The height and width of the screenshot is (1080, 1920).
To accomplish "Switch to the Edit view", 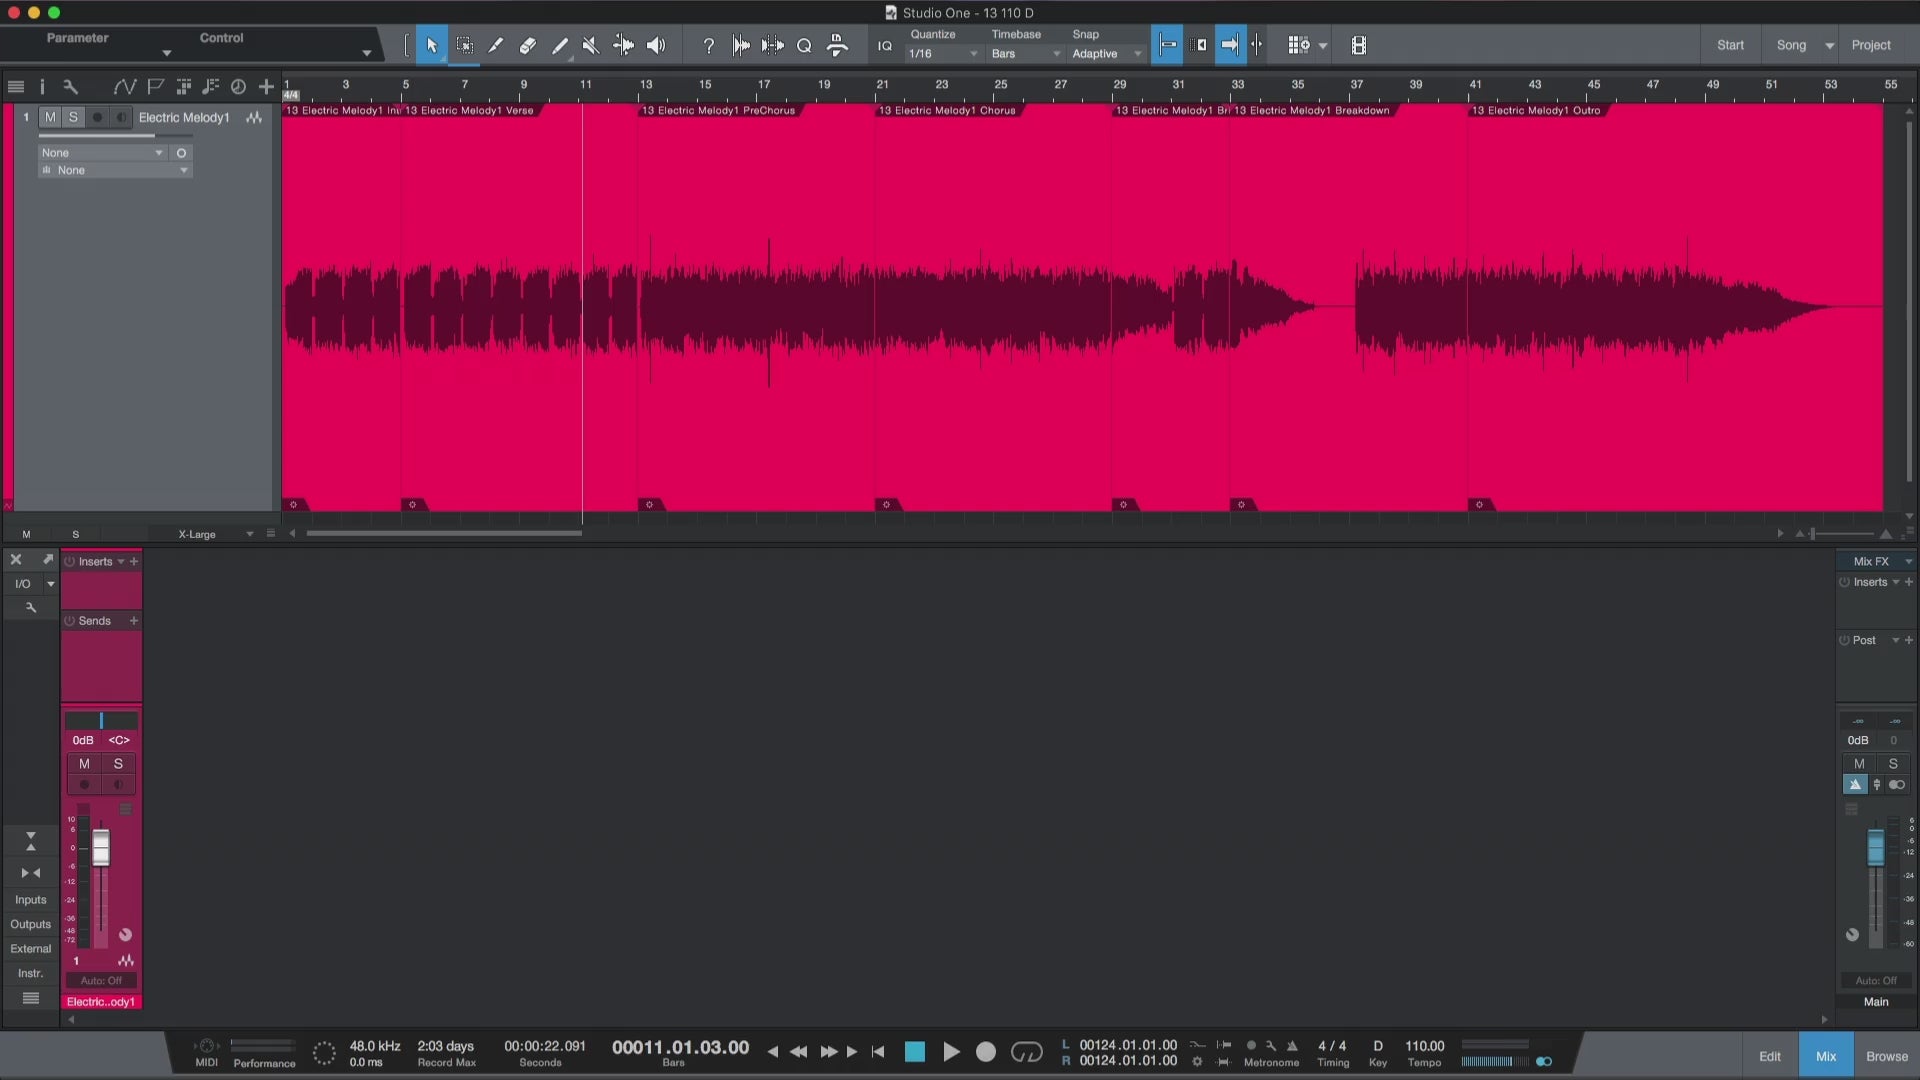I will (1769, 1056).
